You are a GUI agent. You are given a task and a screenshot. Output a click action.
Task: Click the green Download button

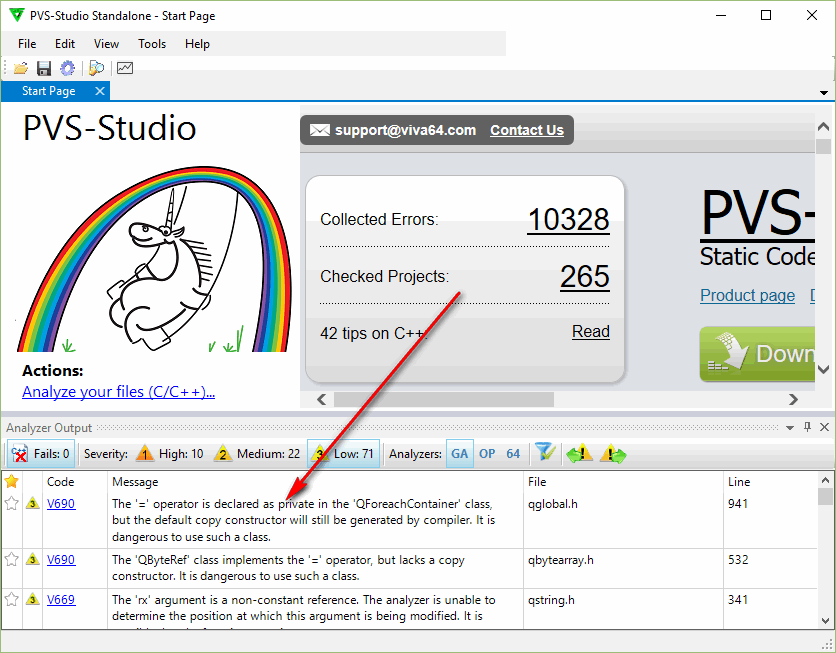click(x=757, y=353)
